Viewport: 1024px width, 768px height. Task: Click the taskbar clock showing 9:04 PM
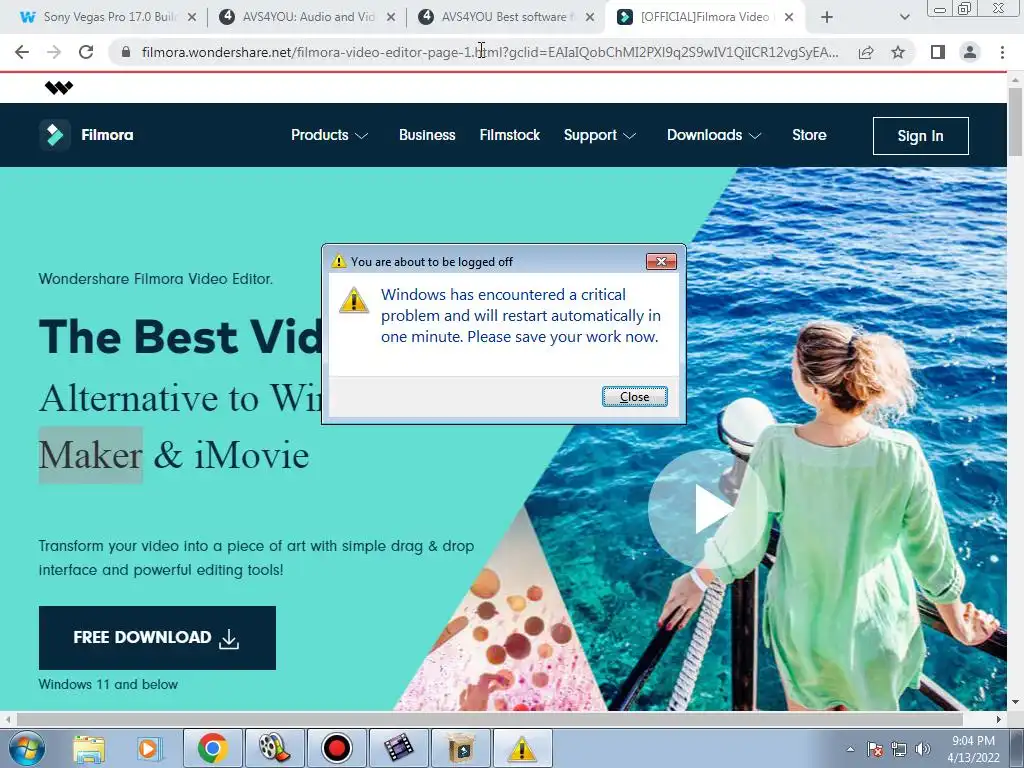click(x=973, y=749)
